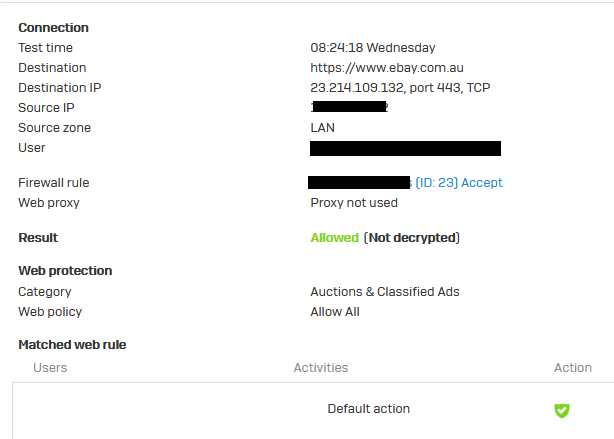Click the LAN source zone value
614x439 pixels.
[322, 127]
